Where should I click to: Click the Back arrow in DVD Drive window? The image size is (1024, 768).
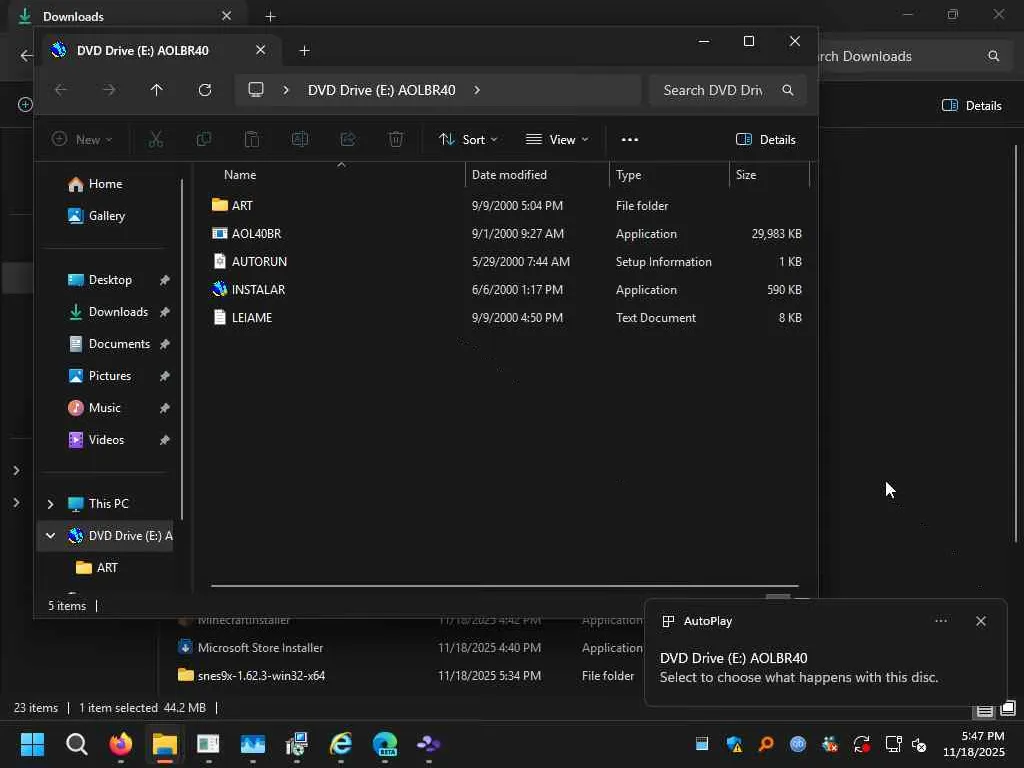coord(61,90)
